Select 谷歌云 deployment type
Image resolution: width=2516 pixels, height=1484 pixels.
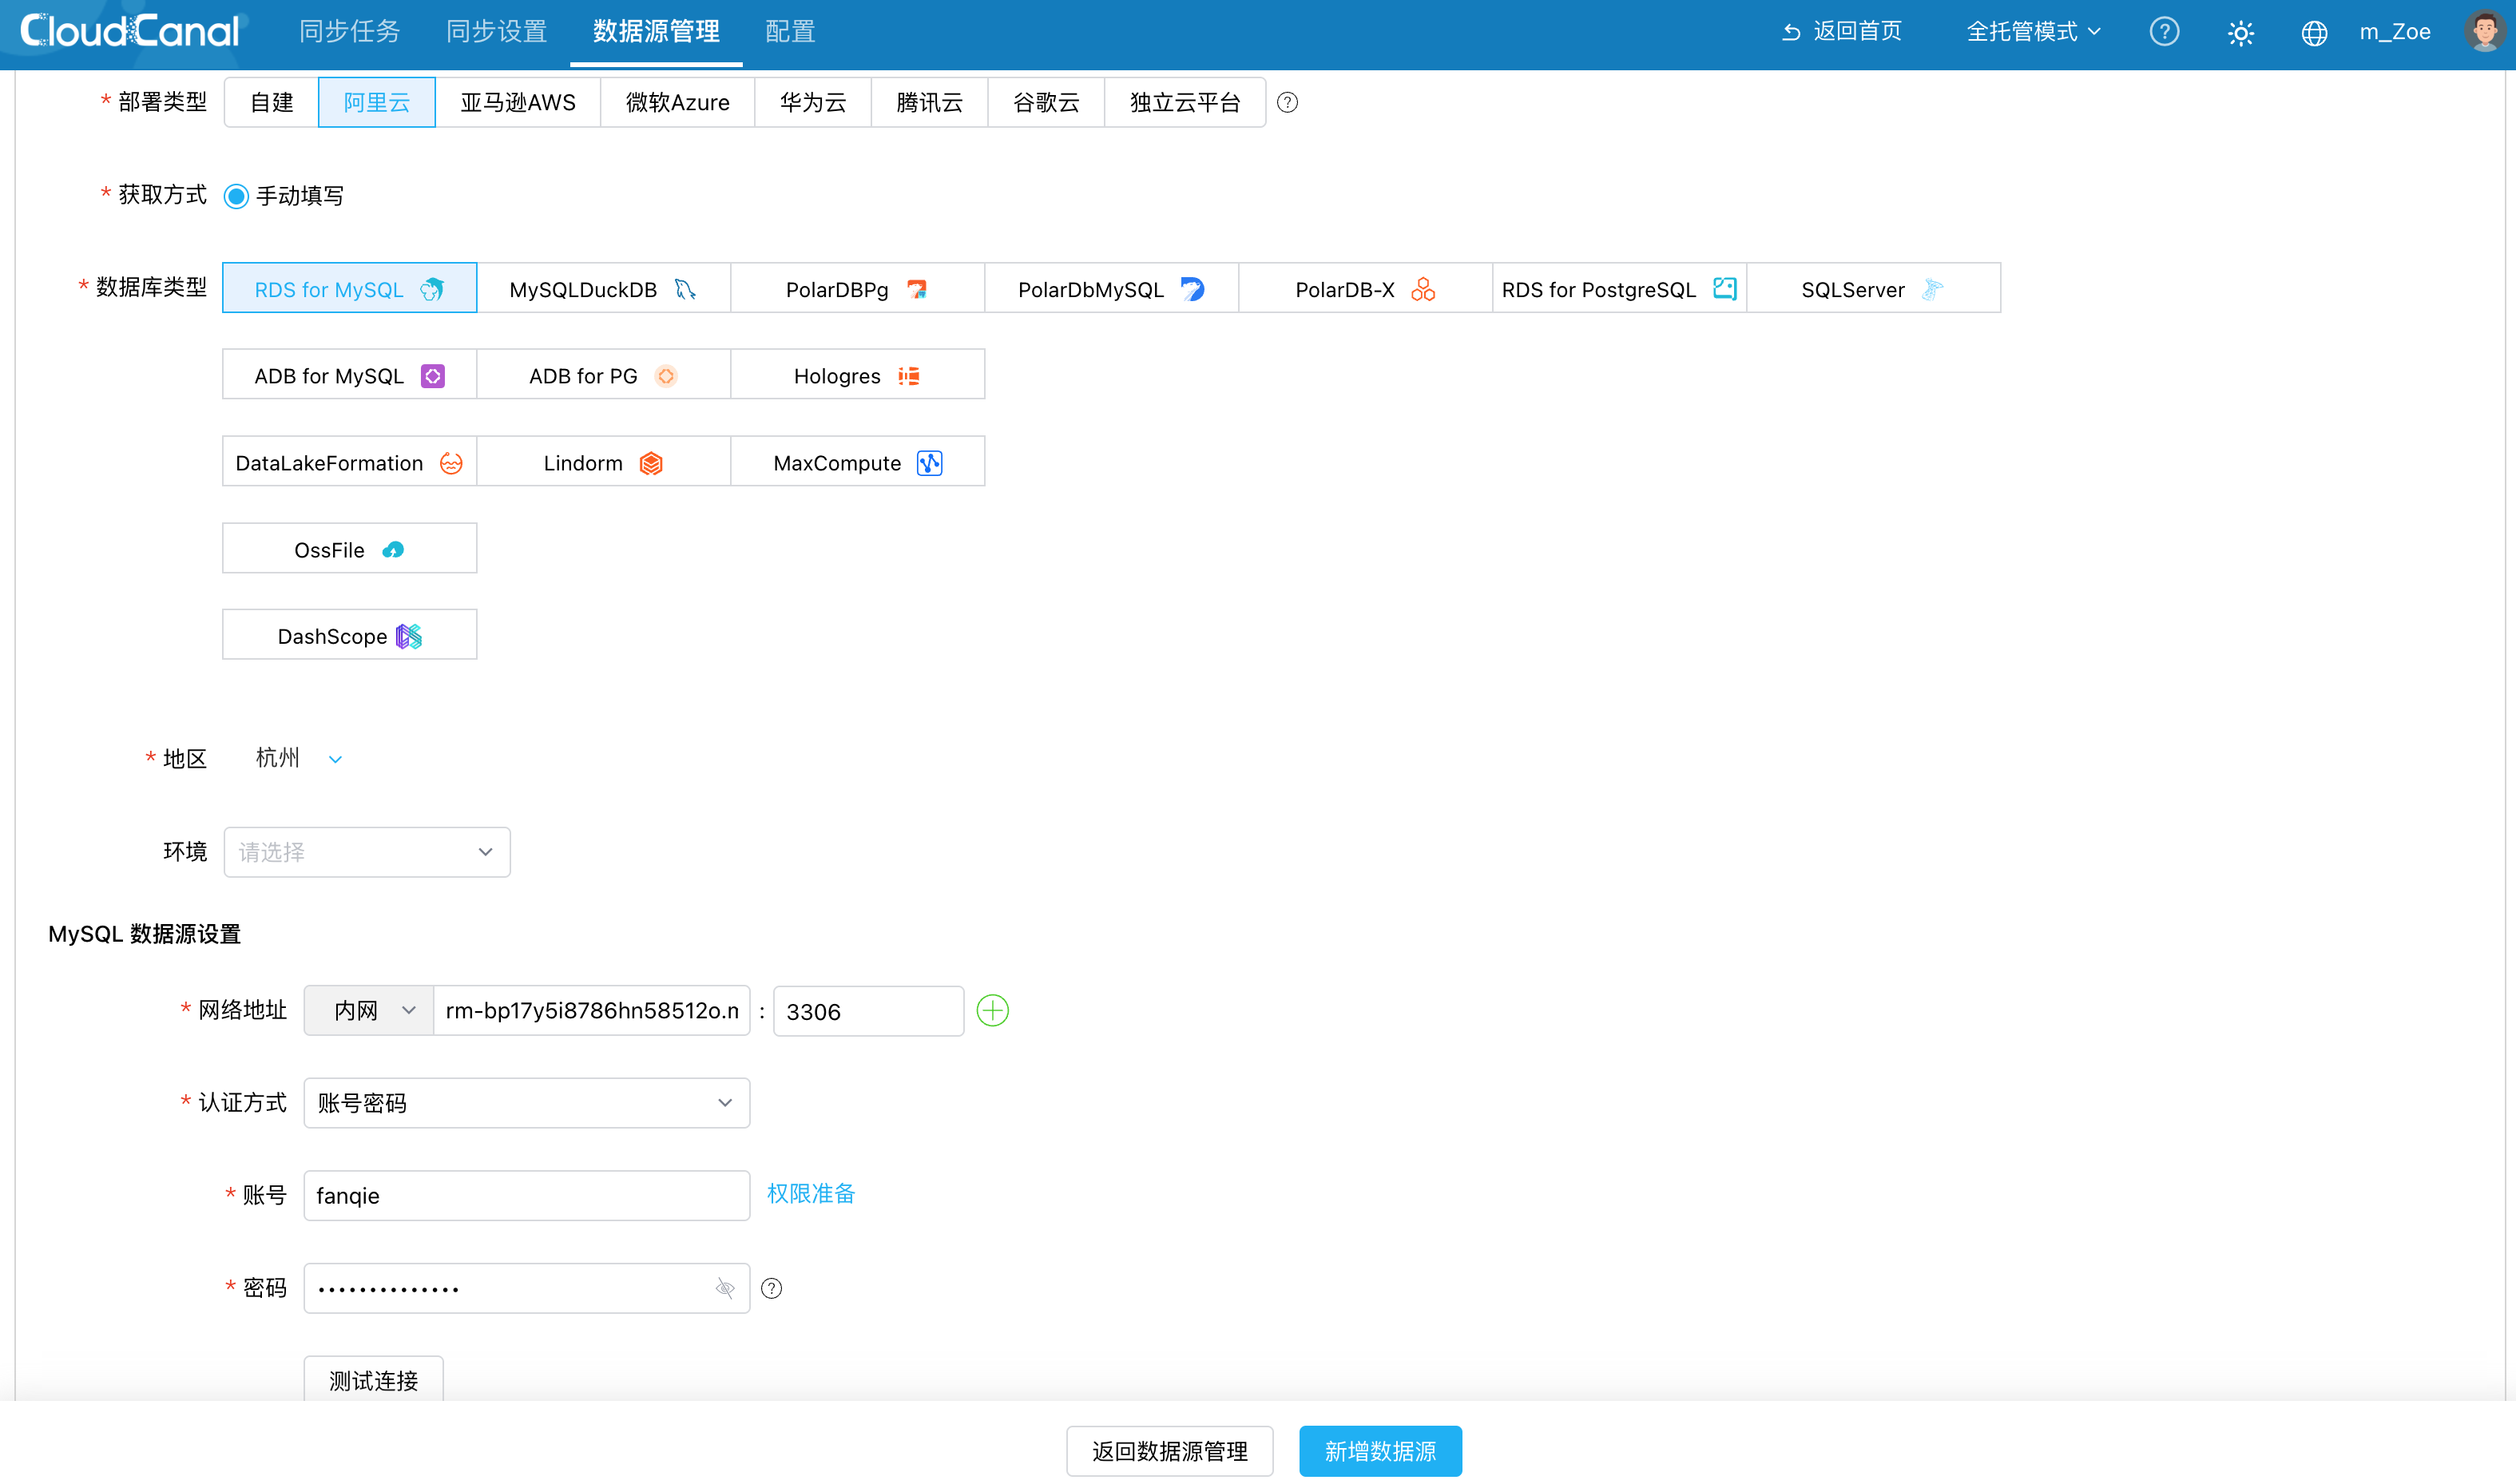1046,102
